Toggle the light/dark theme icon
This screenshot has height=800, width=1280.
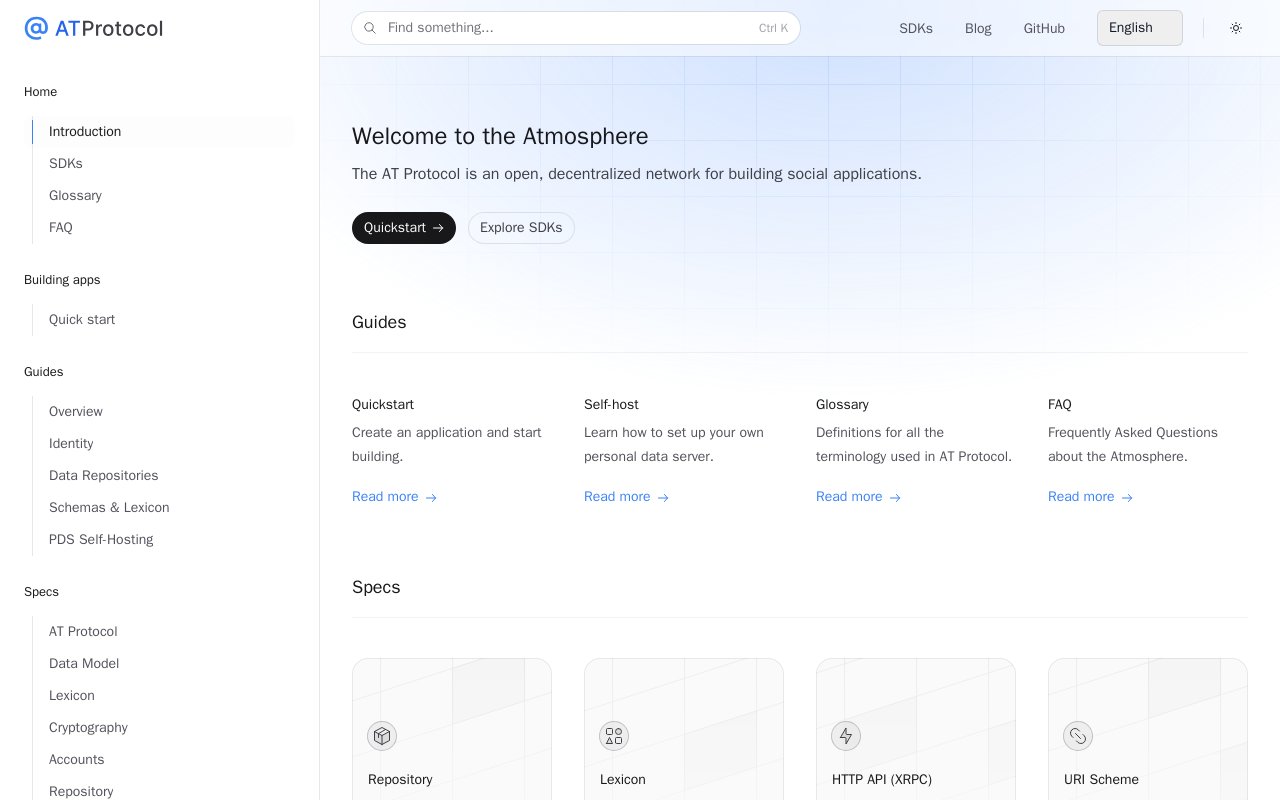(1236, 28)
